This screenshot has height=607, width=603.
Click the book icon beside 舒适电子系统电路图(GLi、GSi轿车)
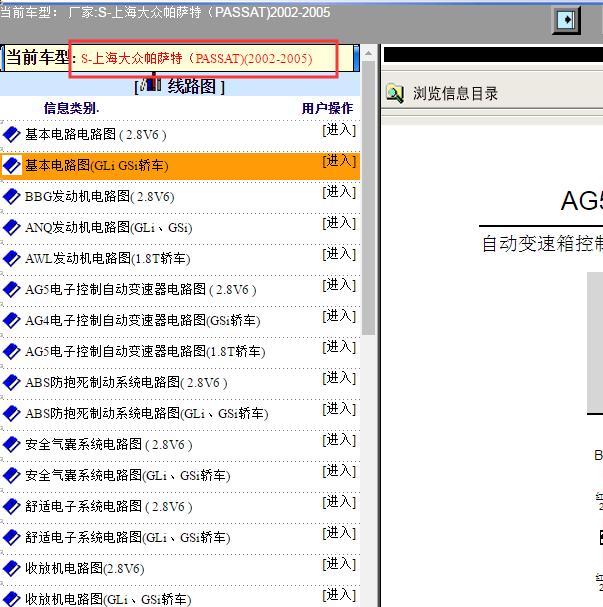pyautogui.click(x=12, y=537)
